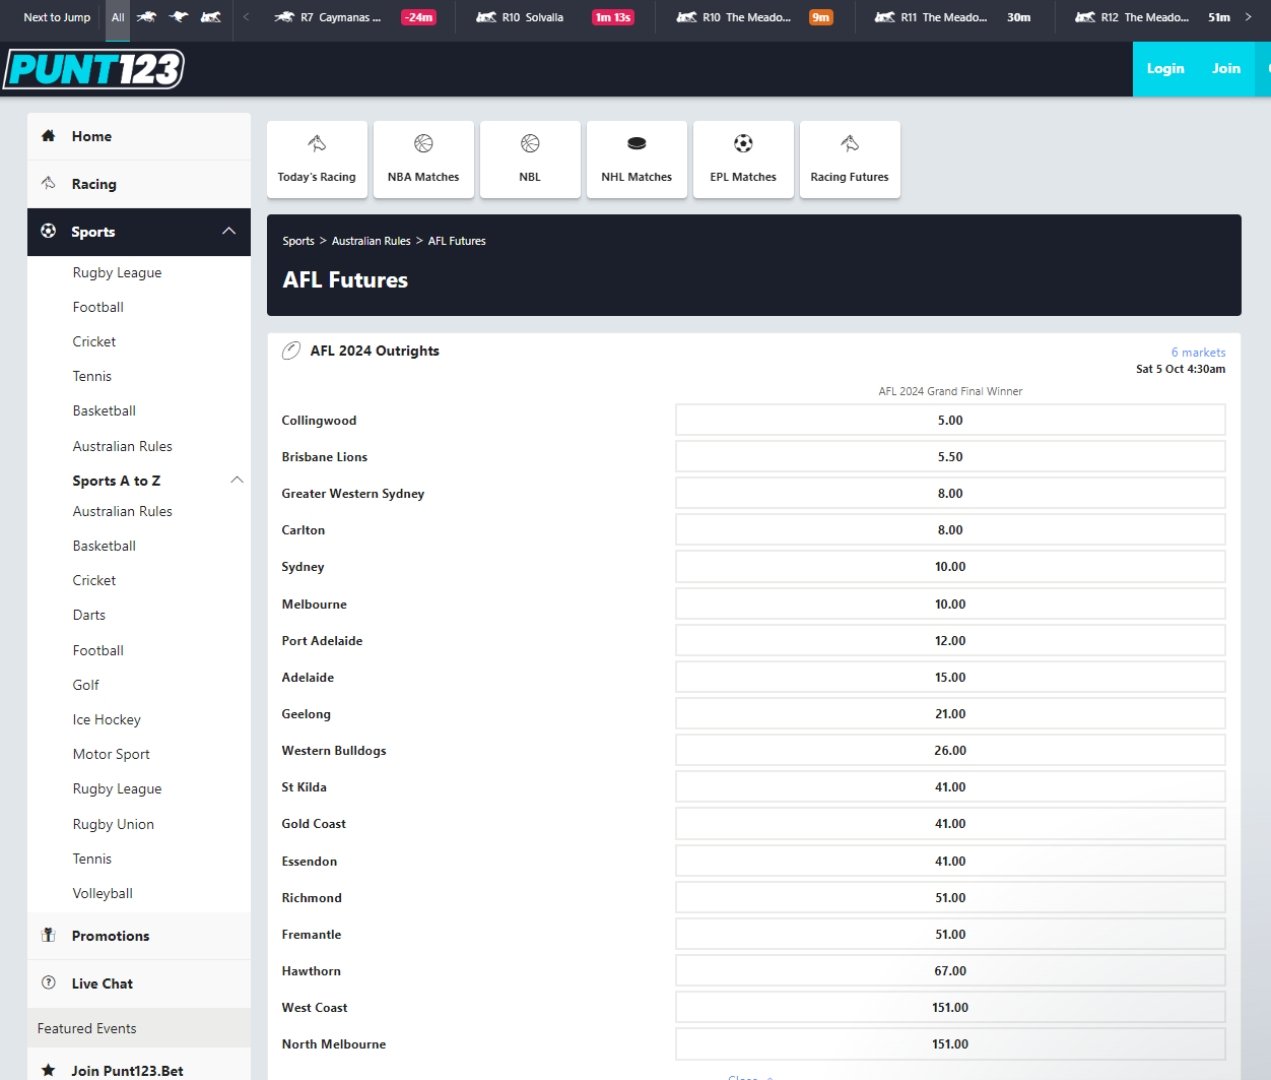
Task: Click the football icon beside AFL 2024 Outrights
Action: point(291,351)
